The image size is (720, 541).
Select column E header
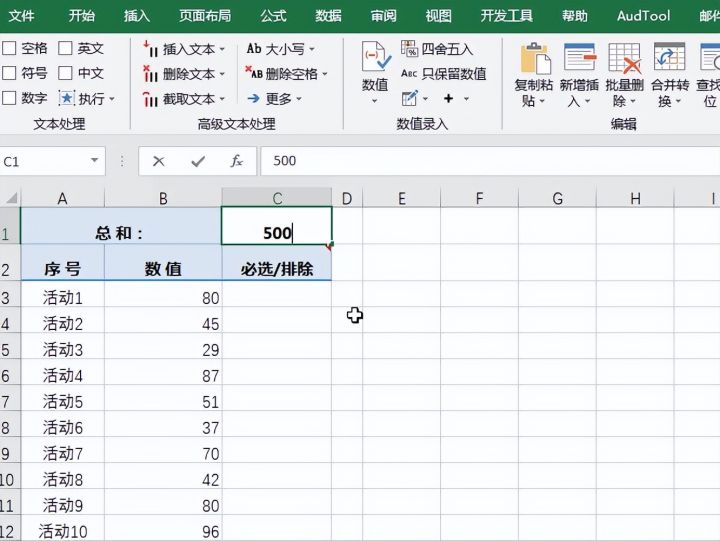click(x=401, y=198)
